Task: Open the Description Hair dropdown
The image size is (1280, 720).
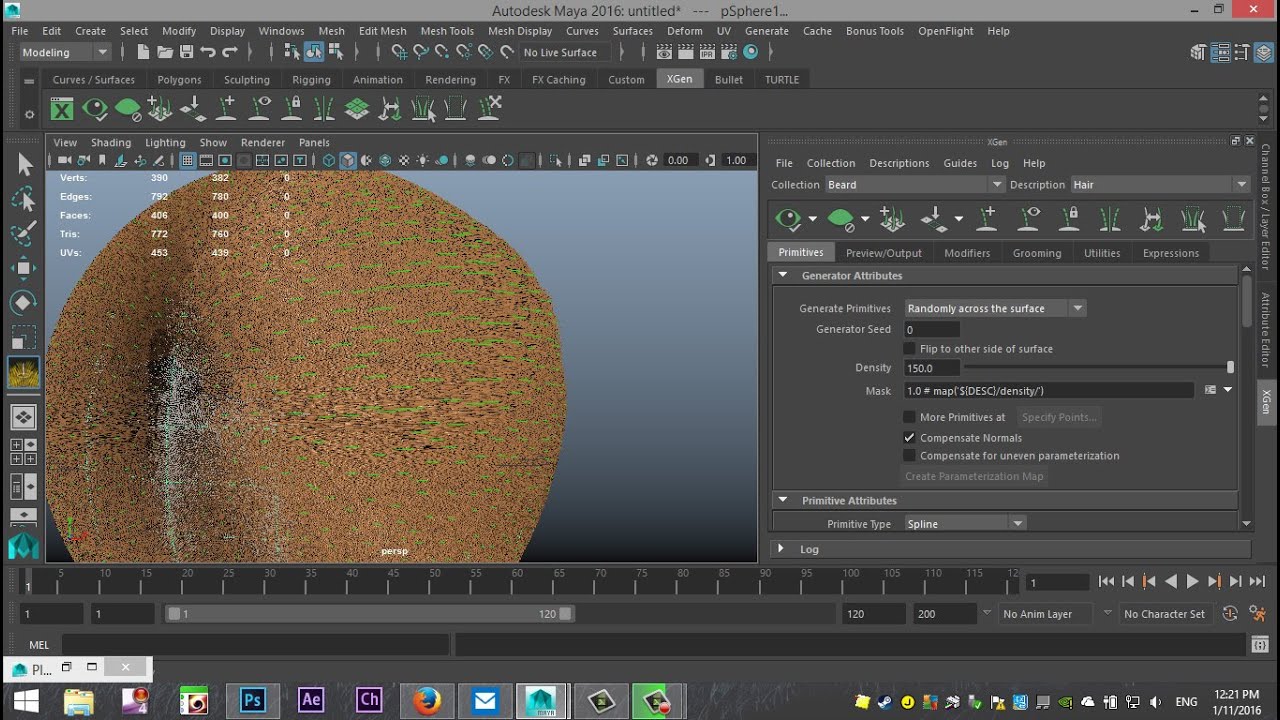Action: point(1160,185)
